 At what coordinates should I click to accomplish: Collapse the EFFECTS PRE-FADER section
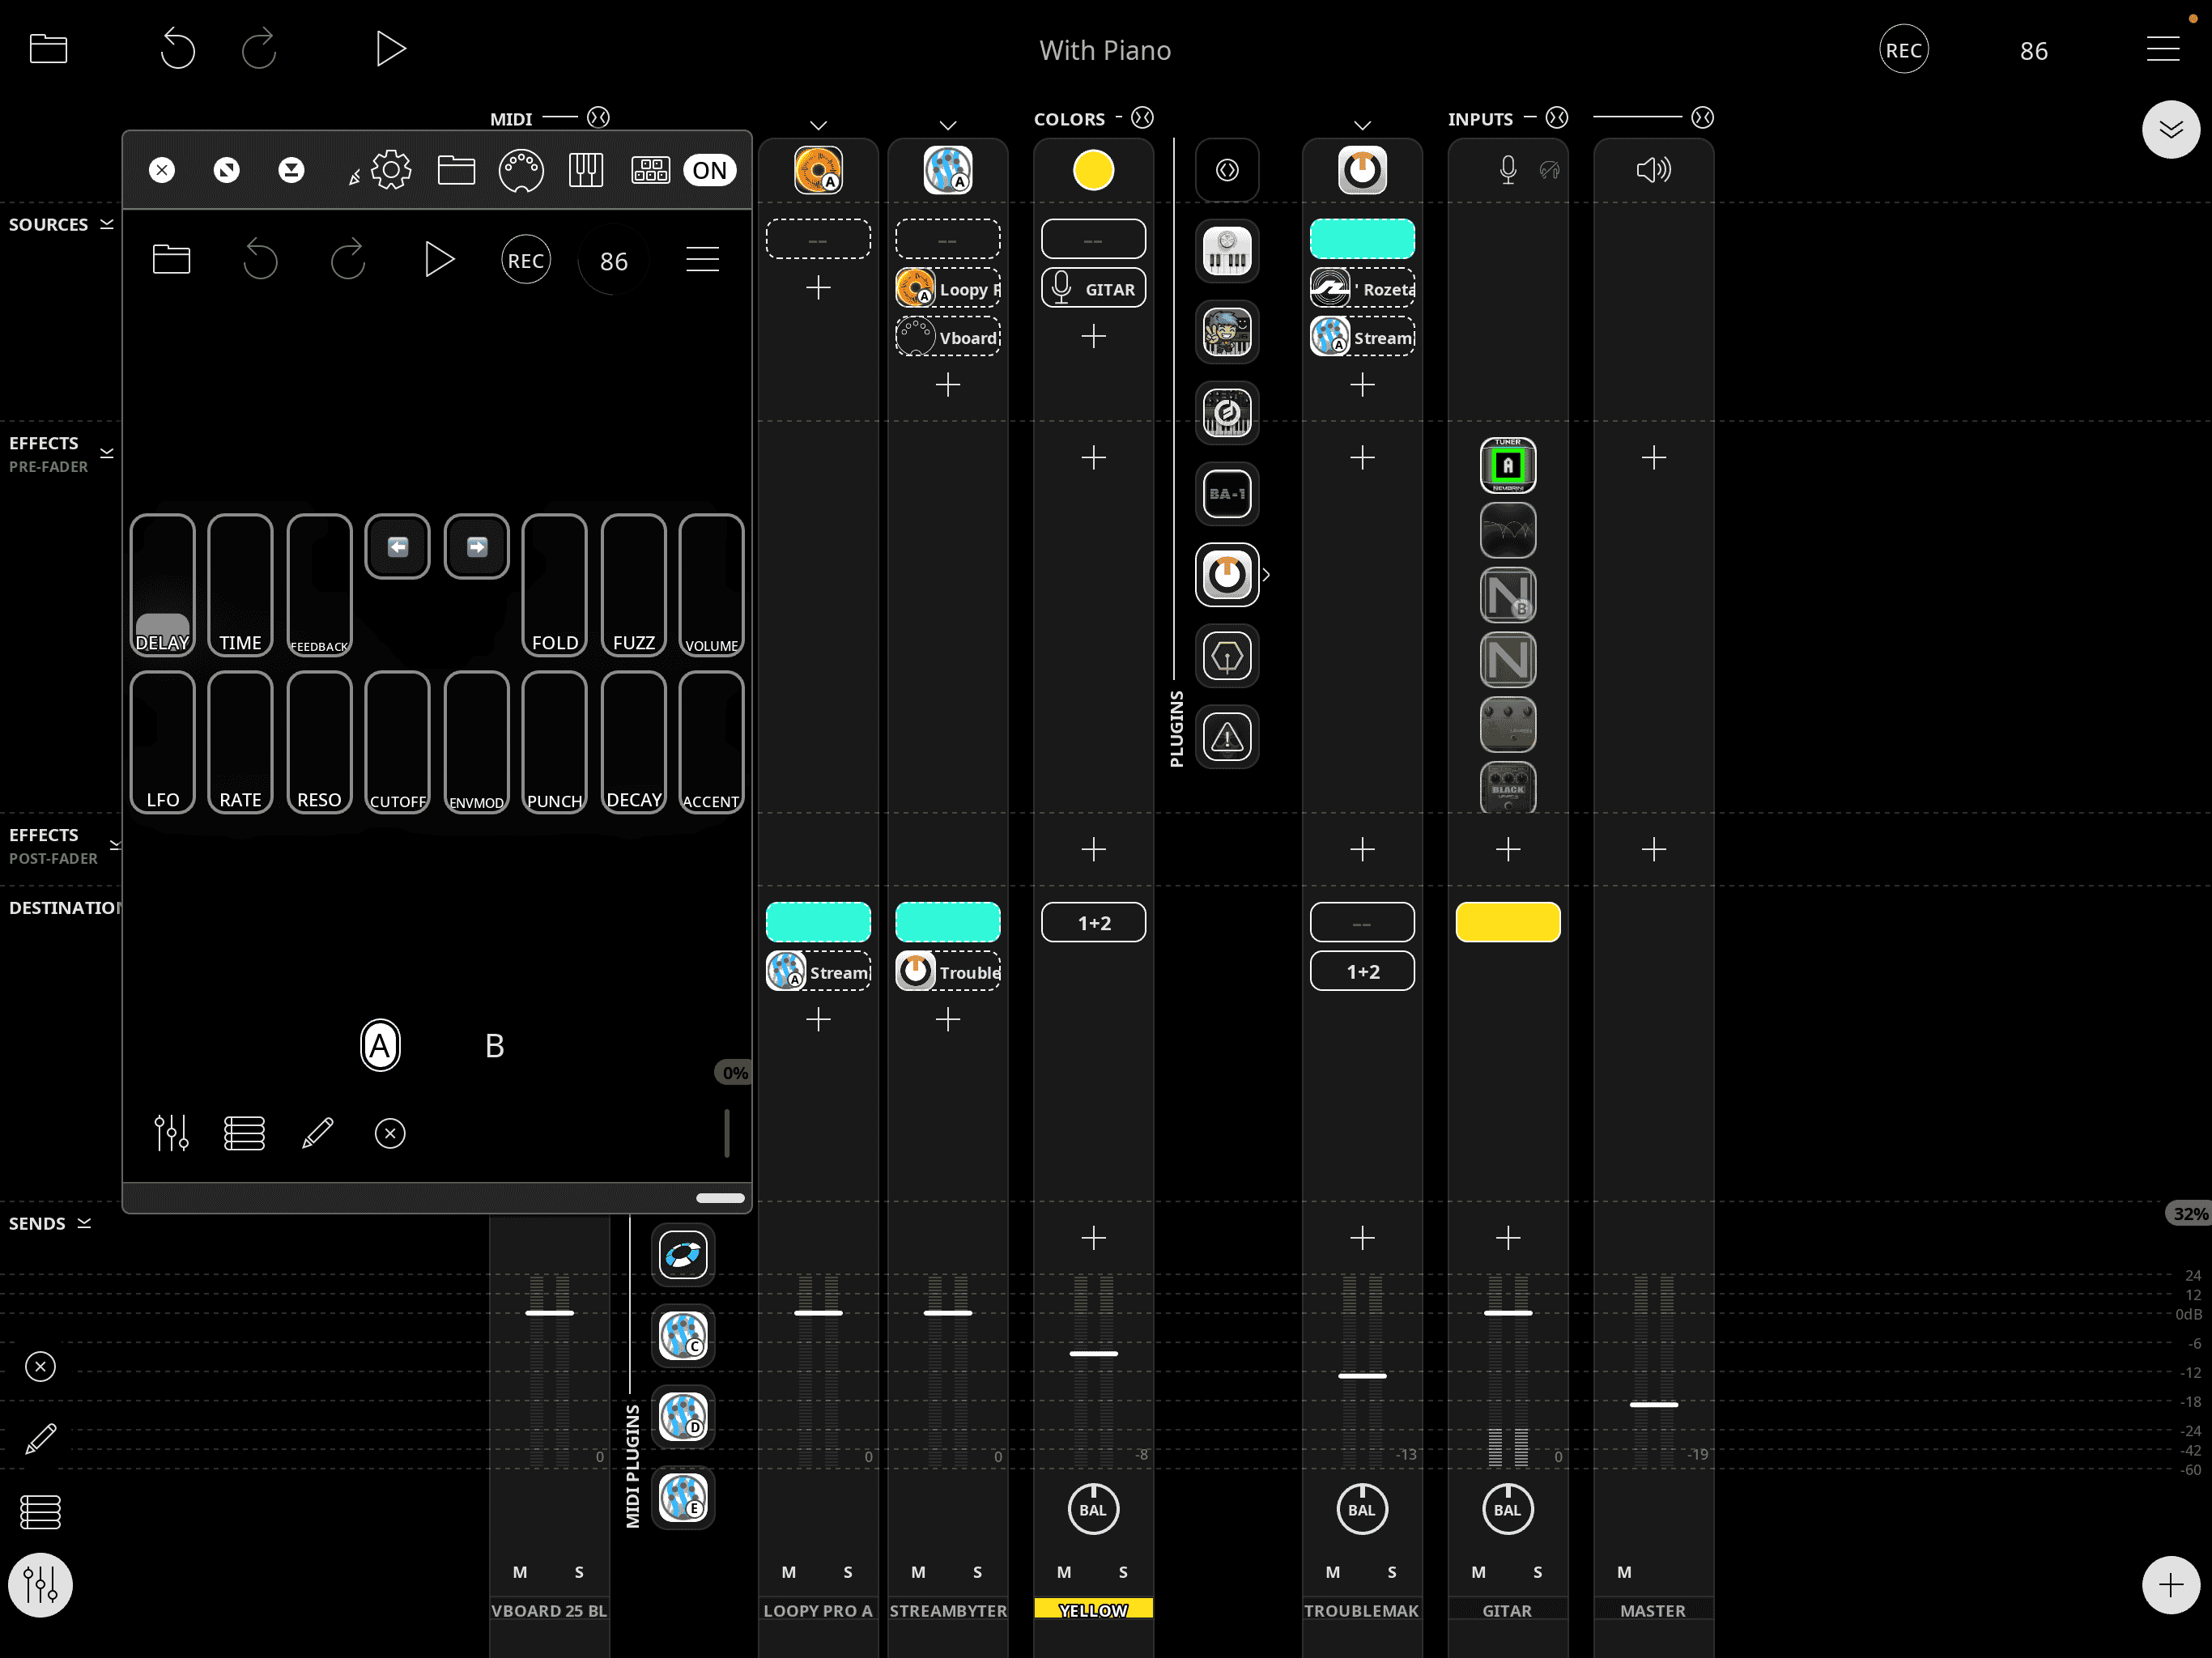(106, 453)
